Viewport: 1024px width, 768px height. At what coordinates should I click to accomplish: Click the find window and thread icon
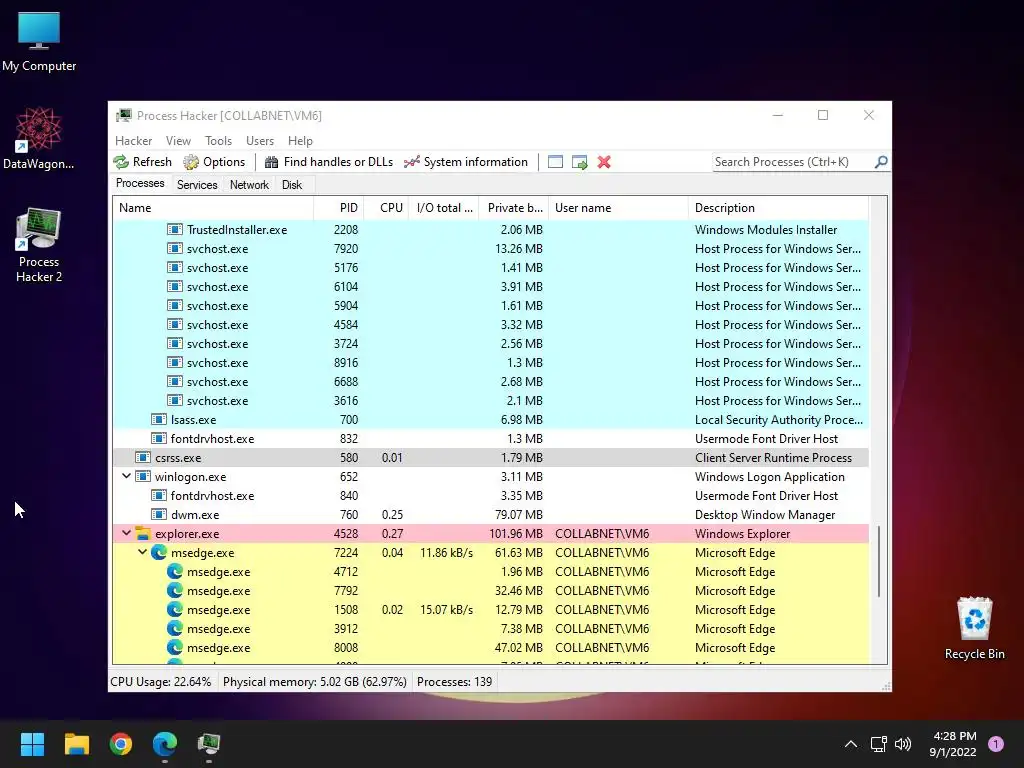tap(579, 162)
